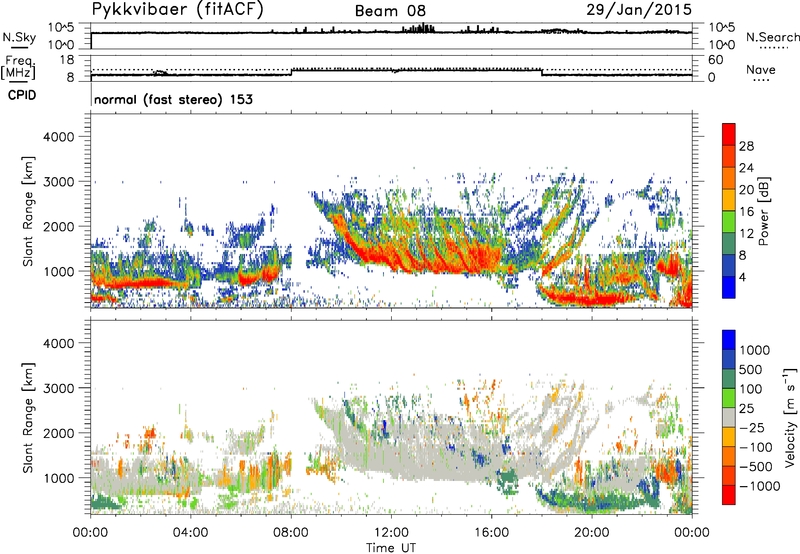The height and width of the screenshot is (554, 800).
Task: Pick the dark green 8–12 dB power swatch
Action: point(729,244)
